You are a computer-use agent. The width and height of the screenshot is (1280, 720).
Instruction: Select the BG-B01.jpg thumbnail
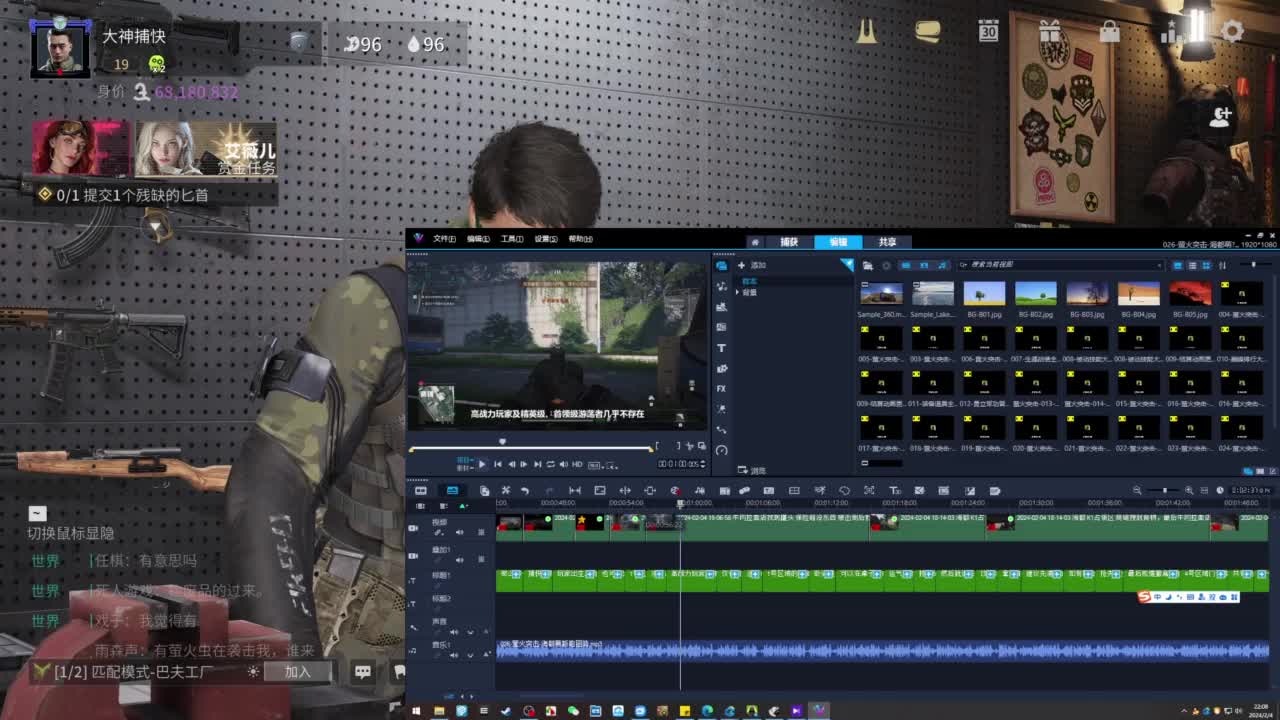[x=984, y=293]
